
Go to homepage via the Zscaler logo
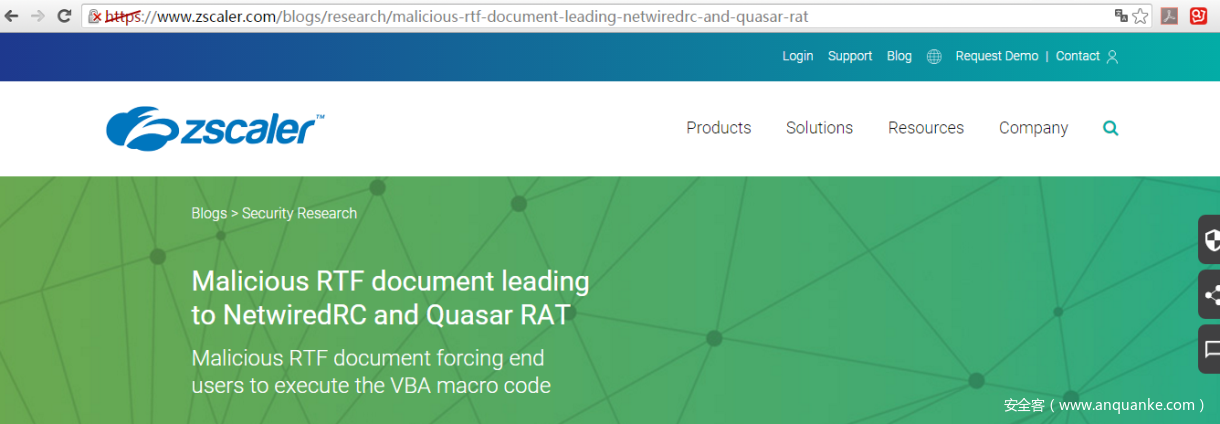216,128
